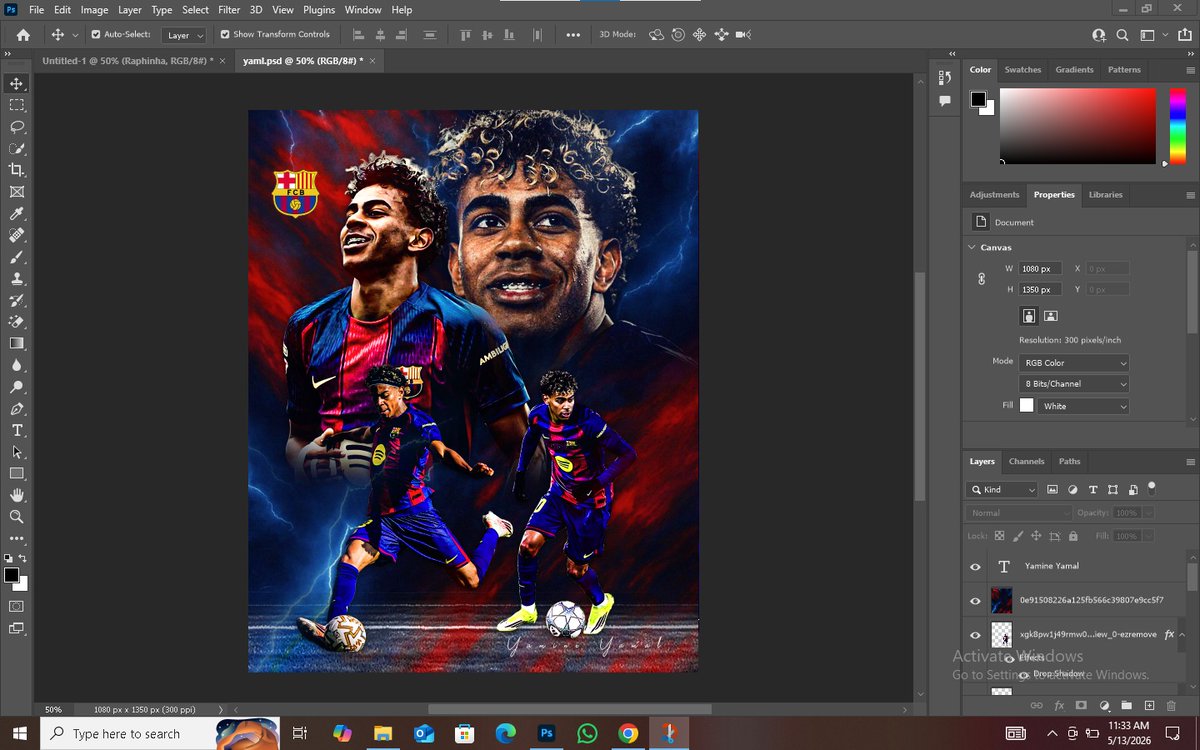Collapse the Canvas section in Properties

(x=972, y=247)
